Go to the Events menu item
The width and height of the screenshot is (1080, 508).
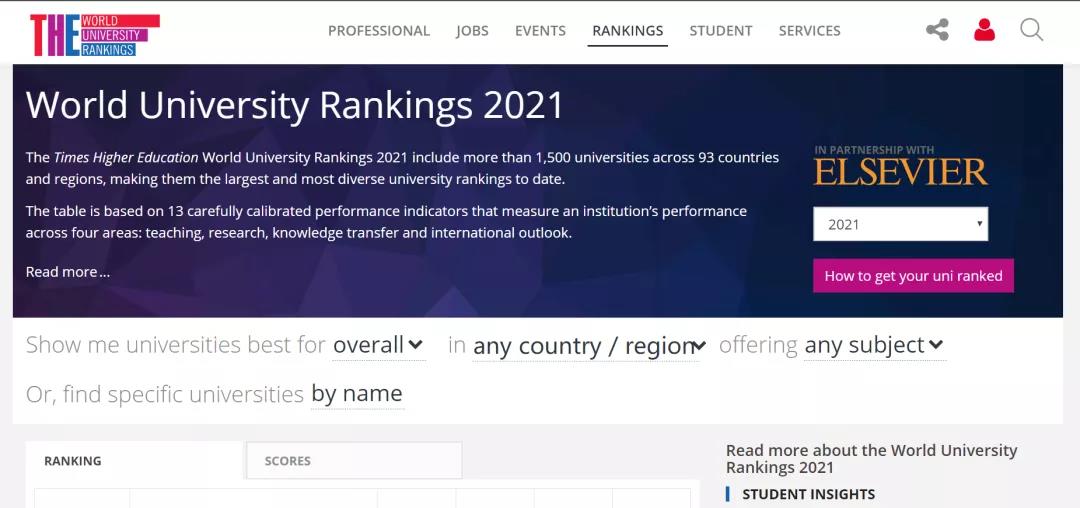click(x=541, y=31)
